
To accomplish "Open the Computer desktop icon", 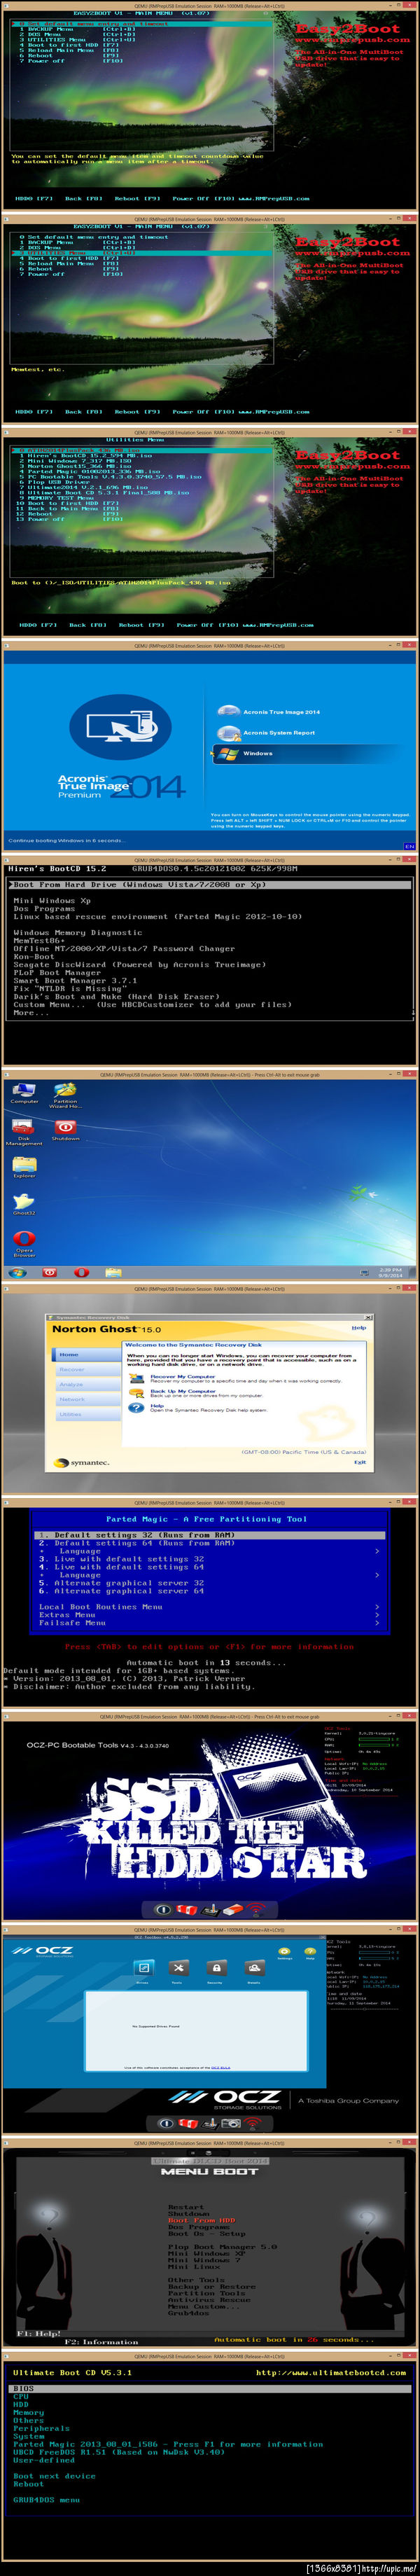I will tap(24, 1092).
